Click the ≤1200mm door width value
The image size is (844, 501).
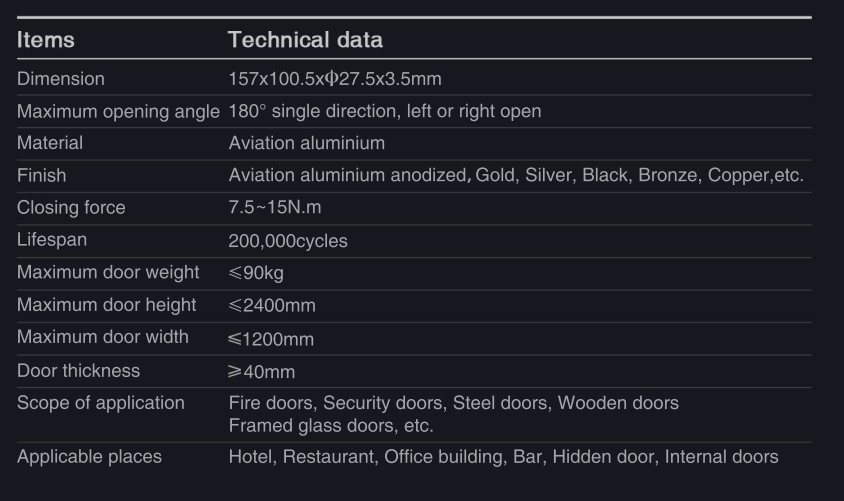(x=271, y=340)
